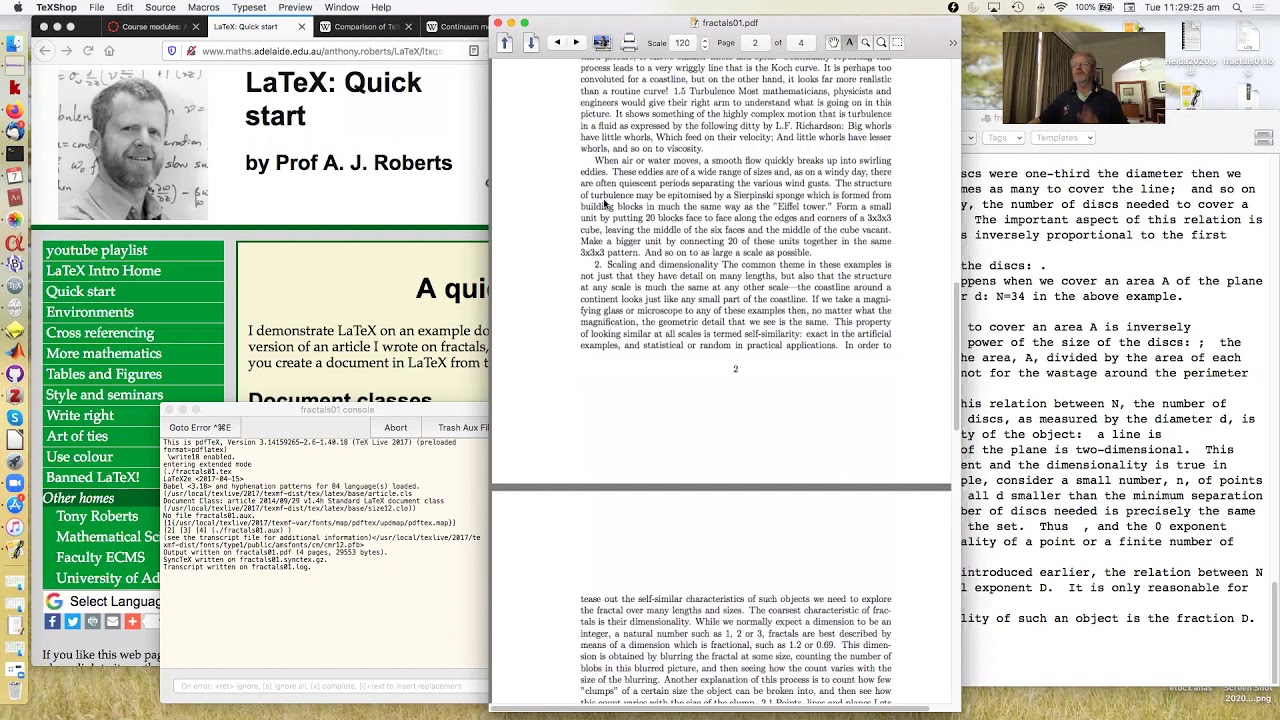Click the email share icon

point(112,622)
